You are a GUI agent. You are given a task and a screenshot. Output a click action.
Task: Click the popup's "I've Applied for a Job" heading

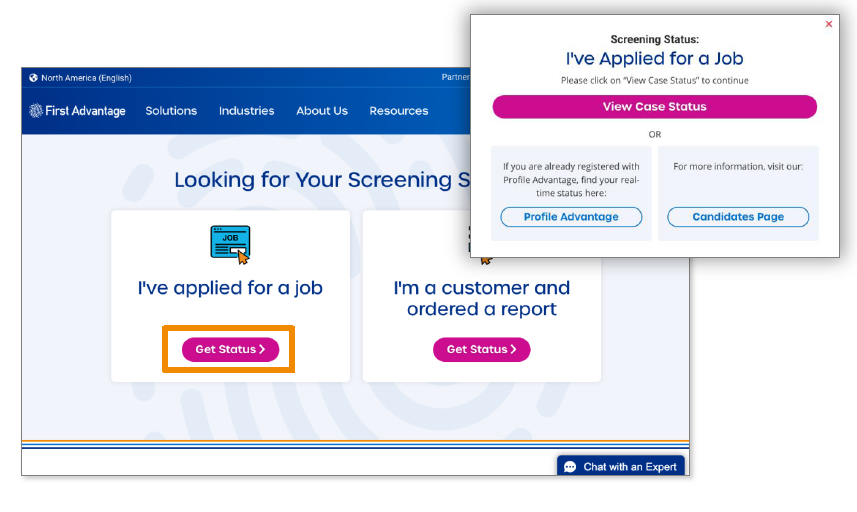tap(654, 59)
